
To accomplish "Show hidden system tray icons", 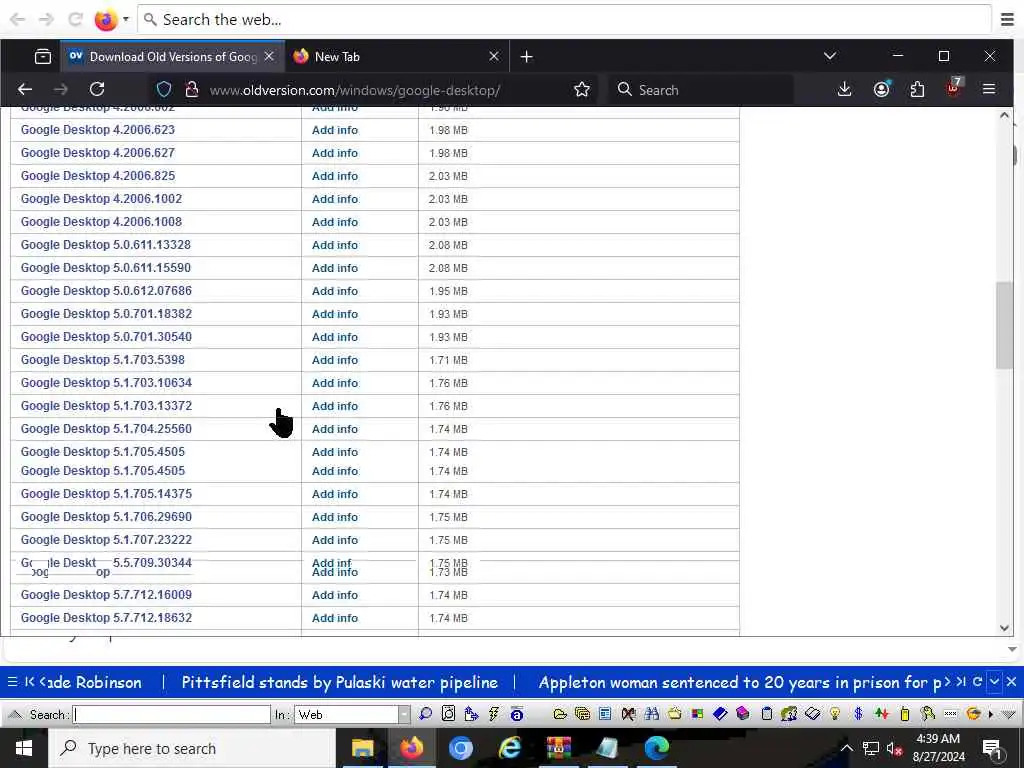I will [846, 748].
